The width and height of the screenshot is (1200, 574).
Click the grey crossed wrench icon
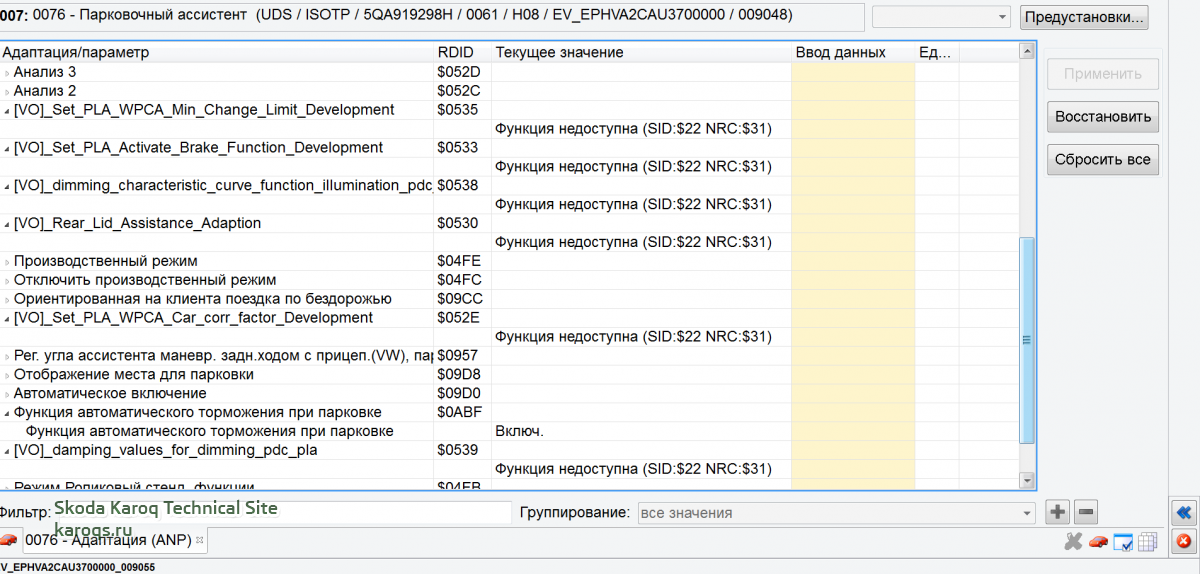pyautogui.click(x=1073, y=541)
